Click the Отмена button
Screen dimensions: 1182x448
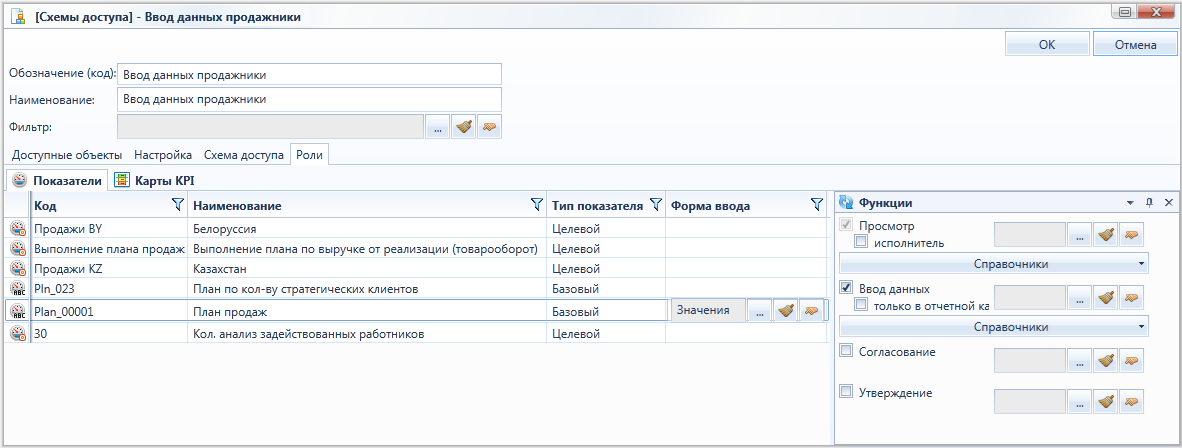pos(1135,44)
